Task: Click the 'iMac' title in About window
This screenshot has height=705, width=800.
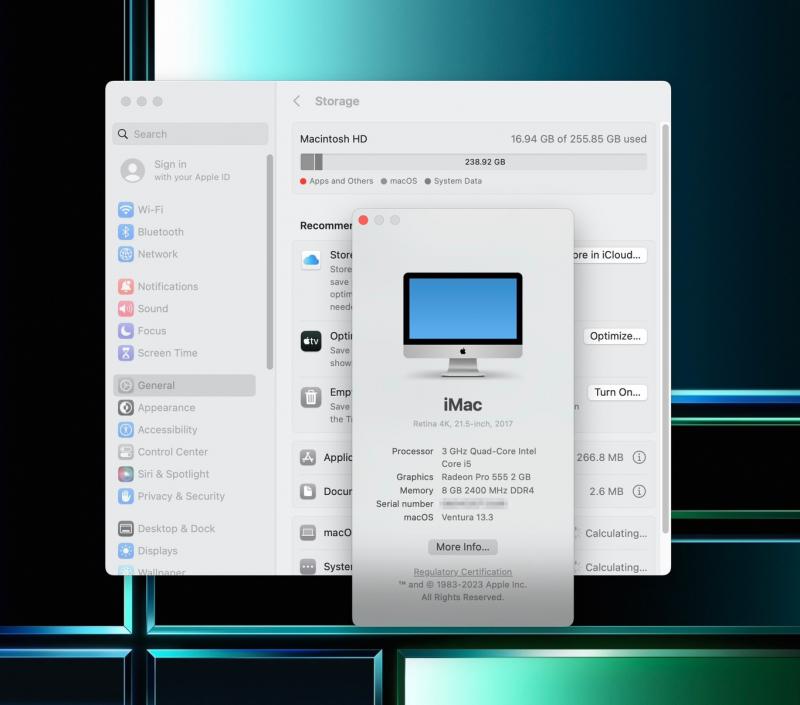Action: [x=463, y=405]
